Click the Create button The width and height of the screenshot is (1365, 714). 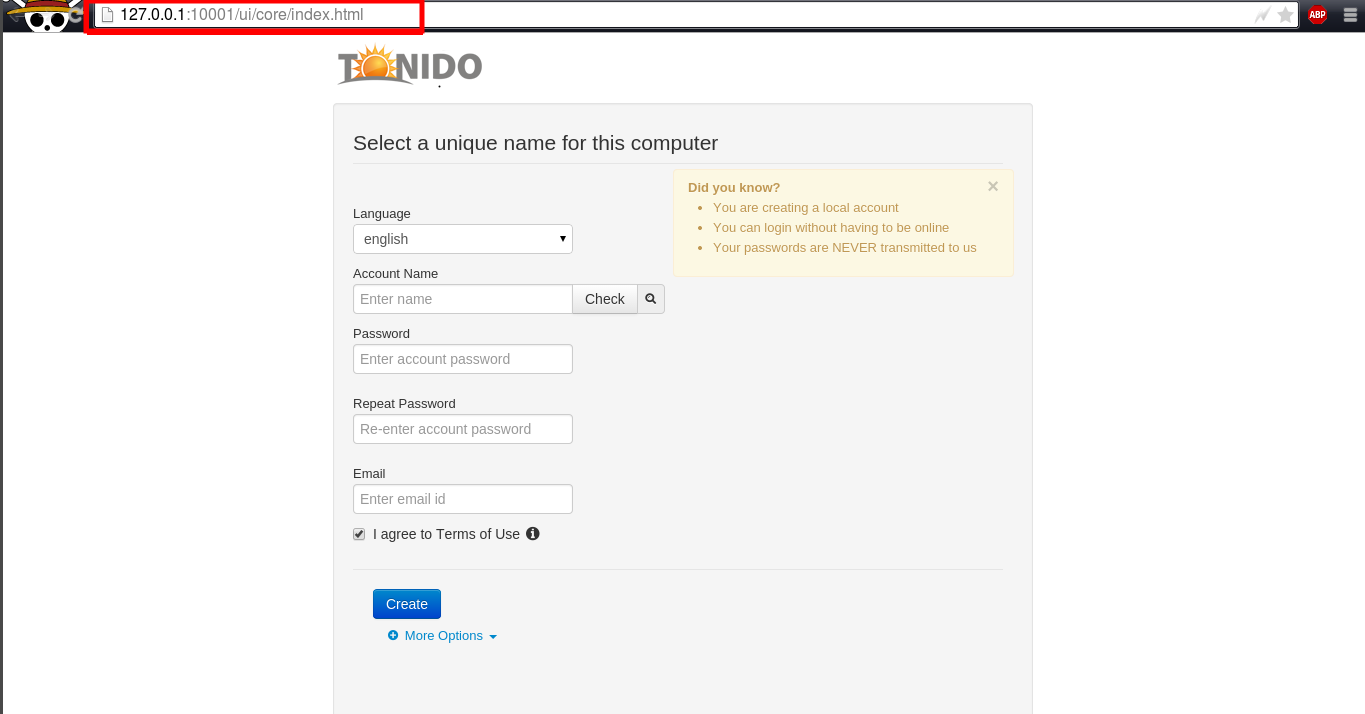pyautogui.click(x=406, y=603)
